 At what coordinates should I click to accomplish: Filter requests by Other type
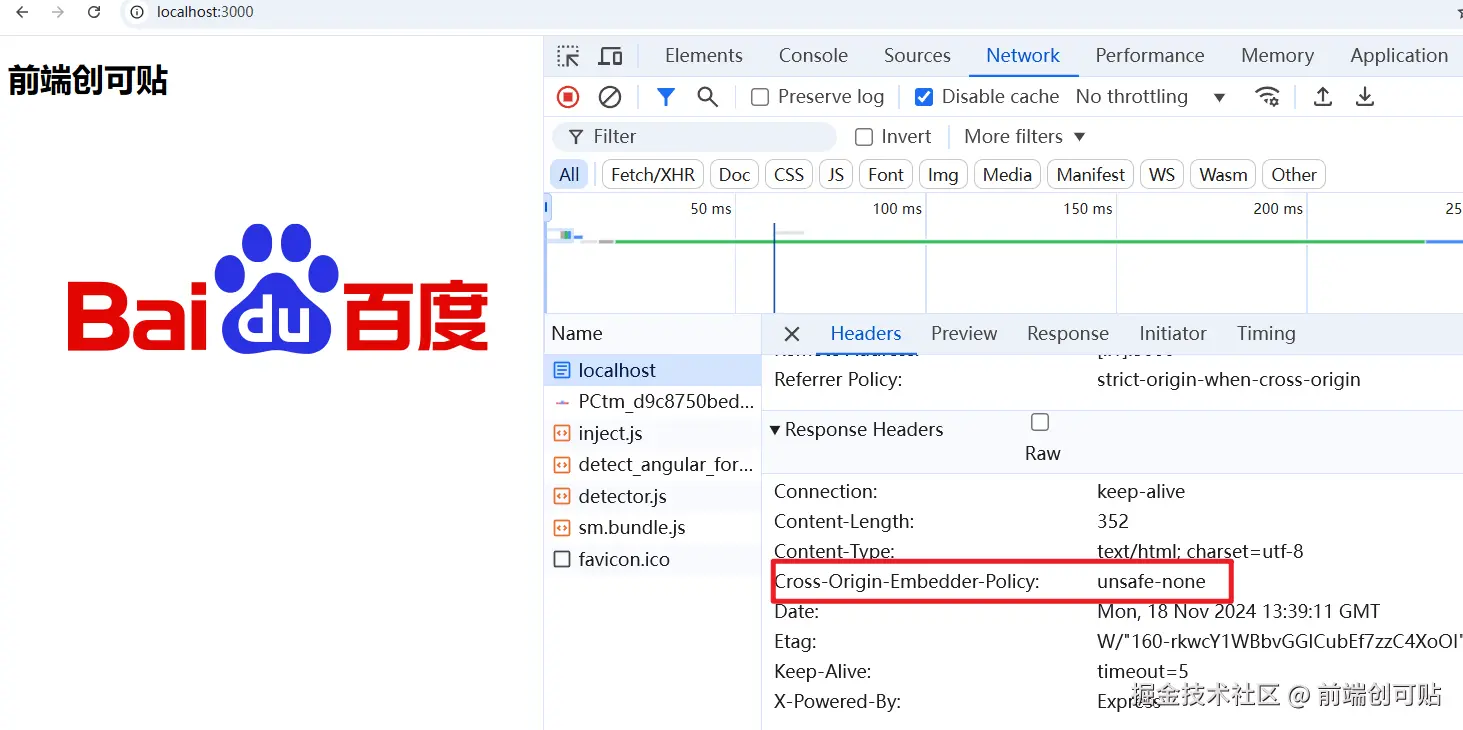[1294, 175]
